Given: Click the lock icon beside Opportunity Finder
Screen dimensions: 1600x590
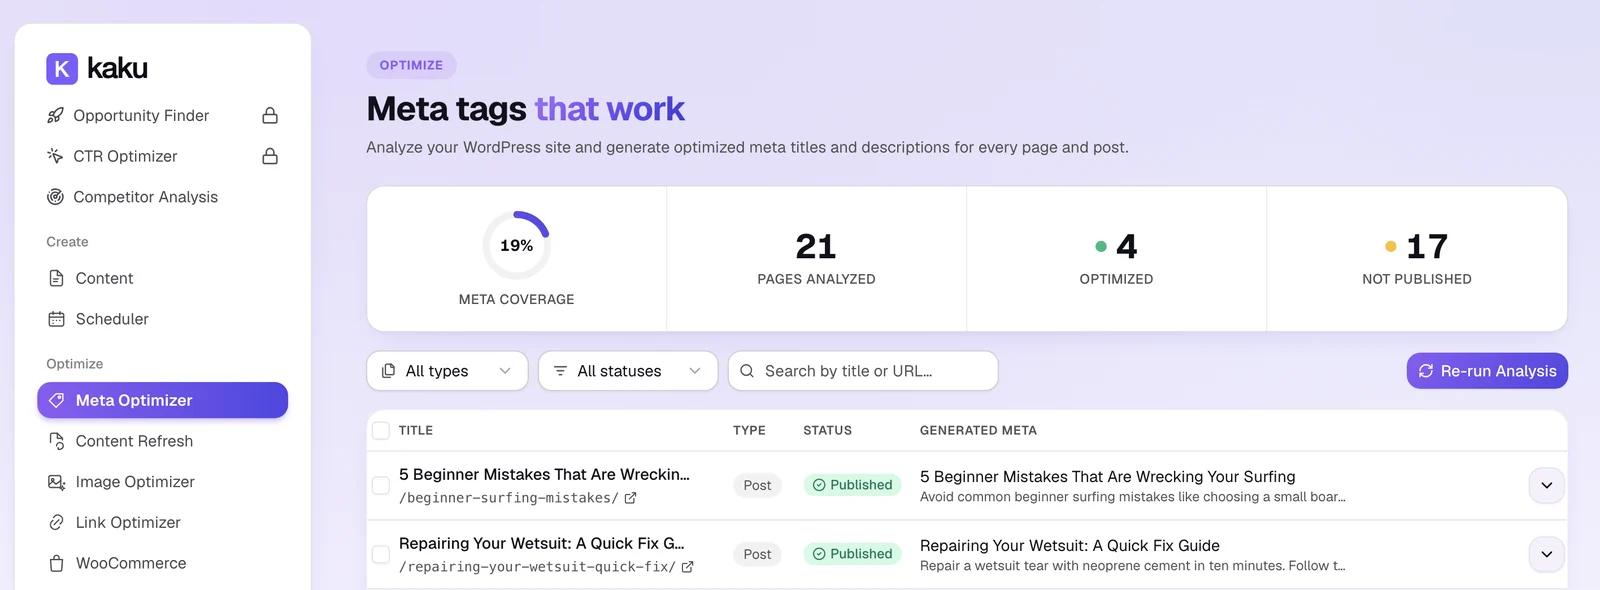Looking at the screenshot, I should 270,115.
